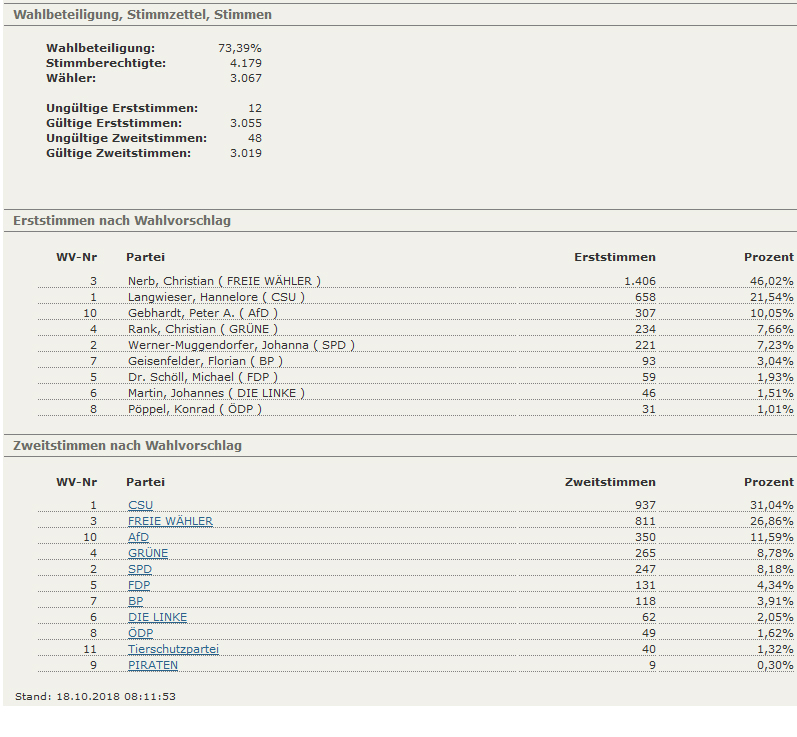
Task: Click the Erststimmen count 1.406
Action: coord(640,281)
